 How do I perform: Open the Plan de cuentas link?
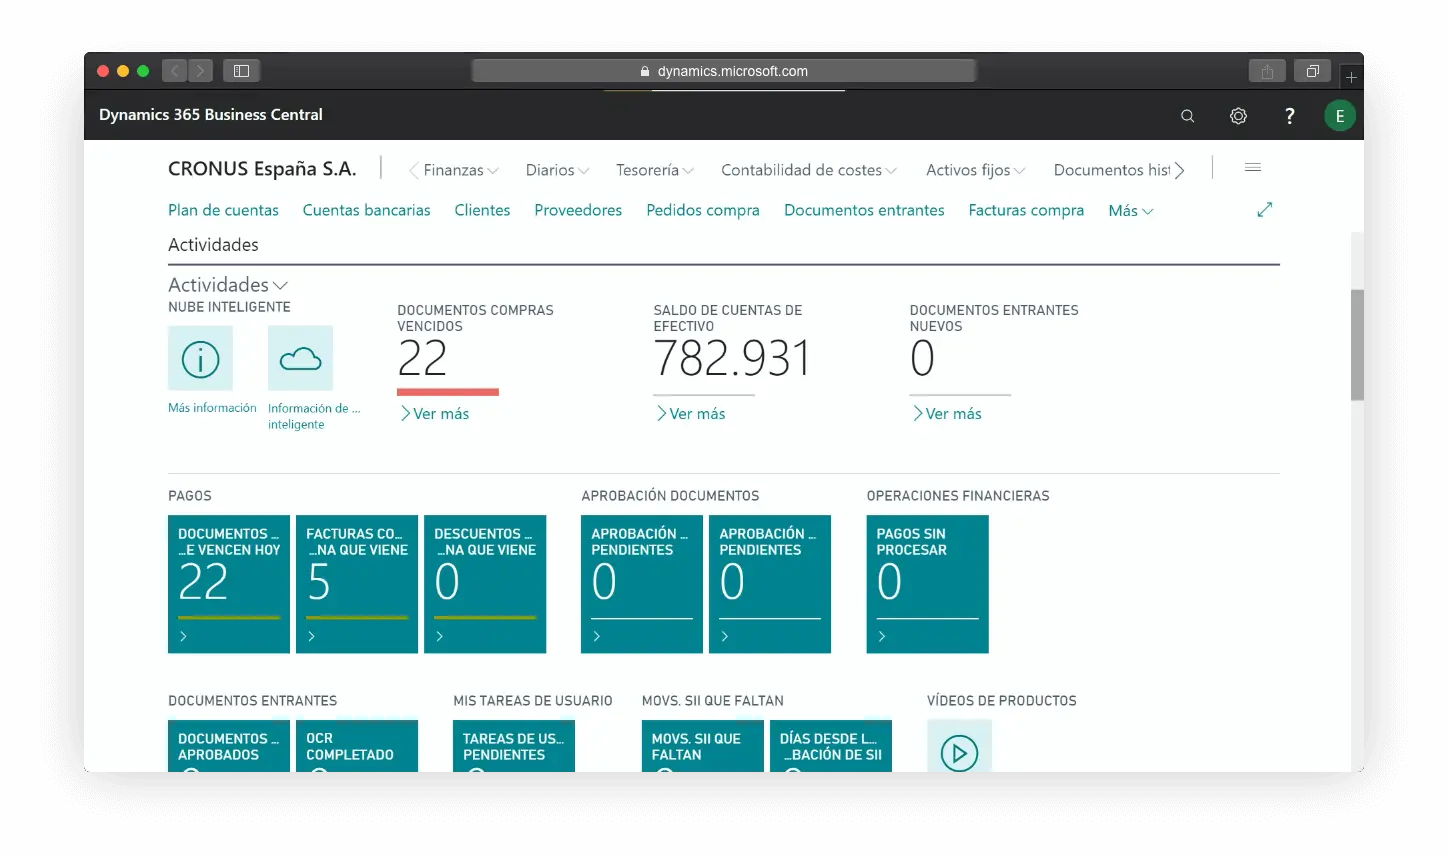click(x=223, y=211)
